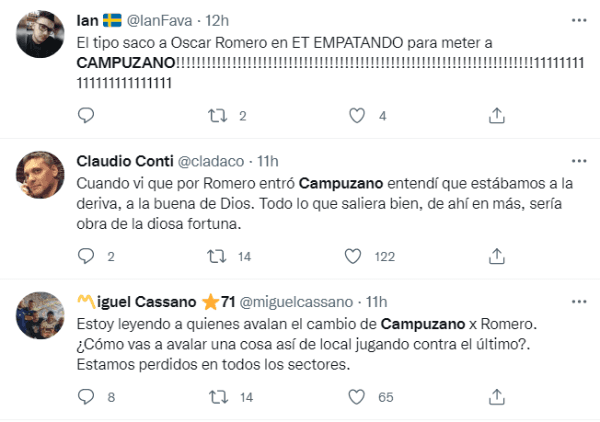Open Claudio Conti's profile name link
Viewport: 600px width, 422px height.
pyautogui.click(x=124, y=161)
